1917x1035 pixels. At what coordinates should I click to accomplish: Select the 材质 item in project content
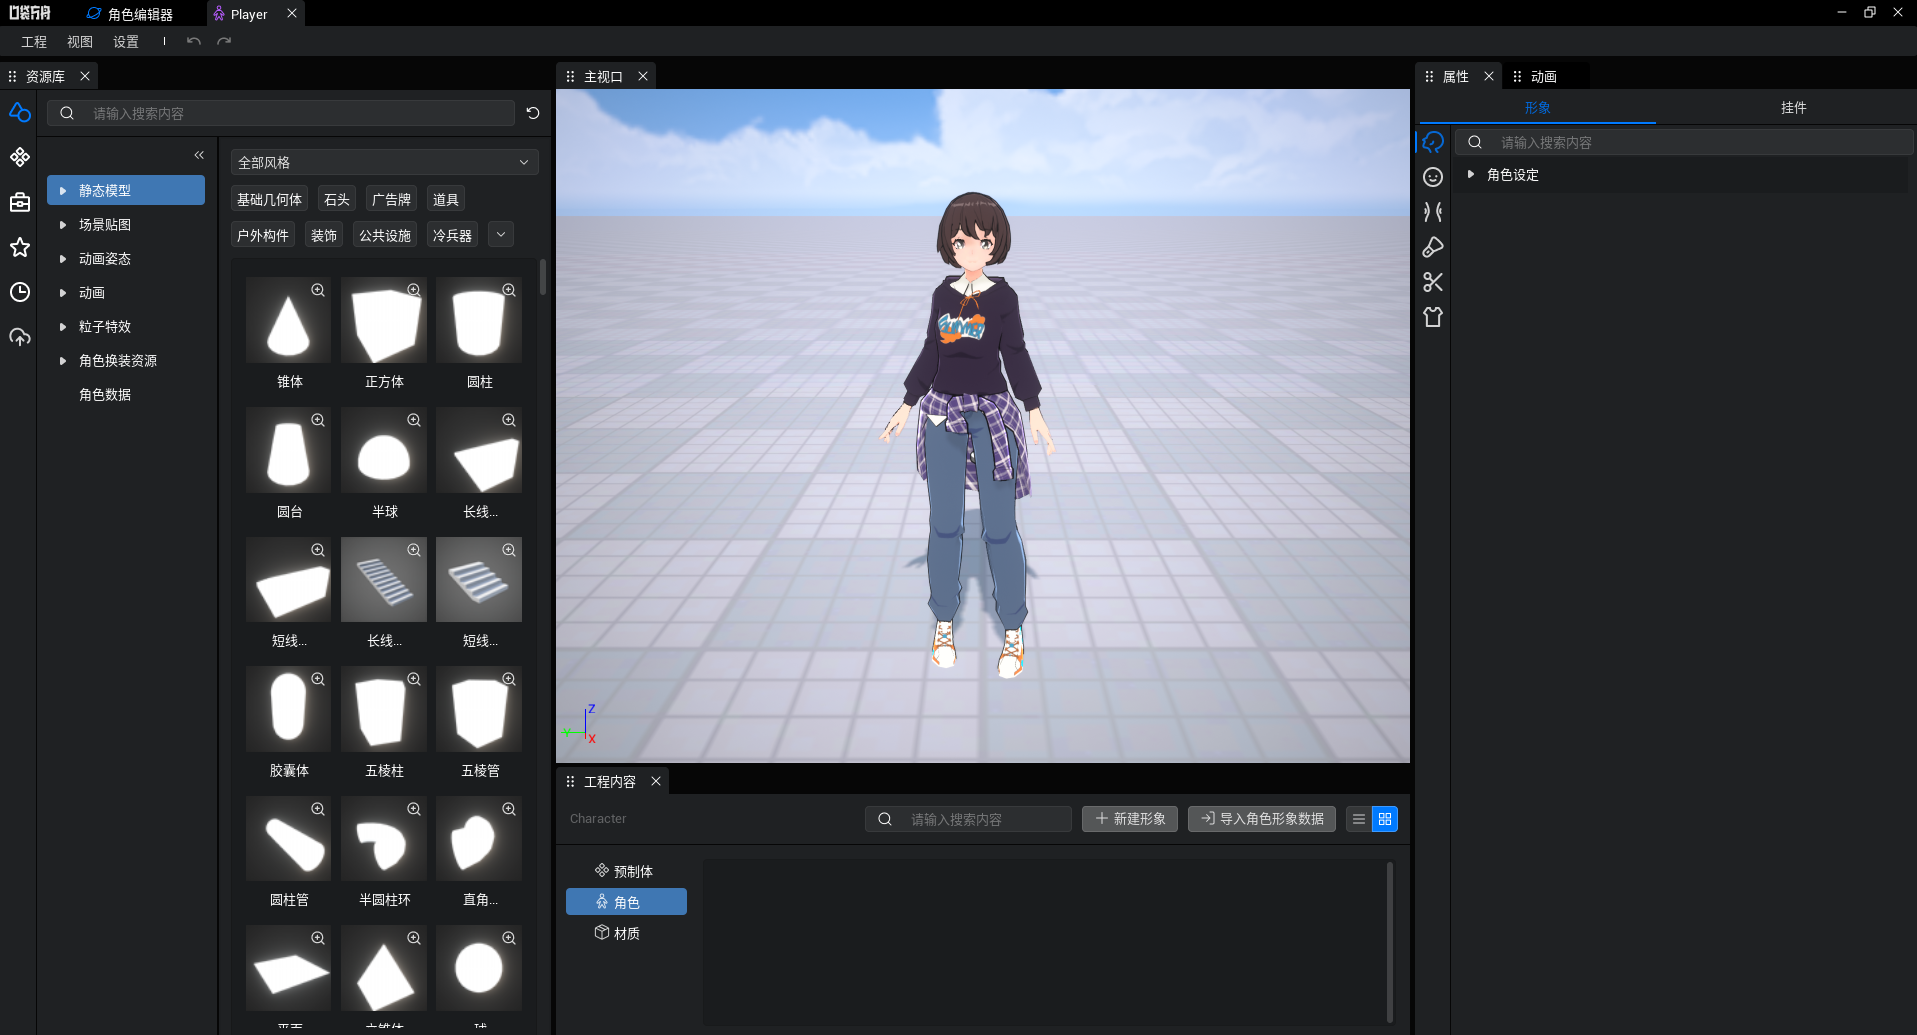(626, 933)
